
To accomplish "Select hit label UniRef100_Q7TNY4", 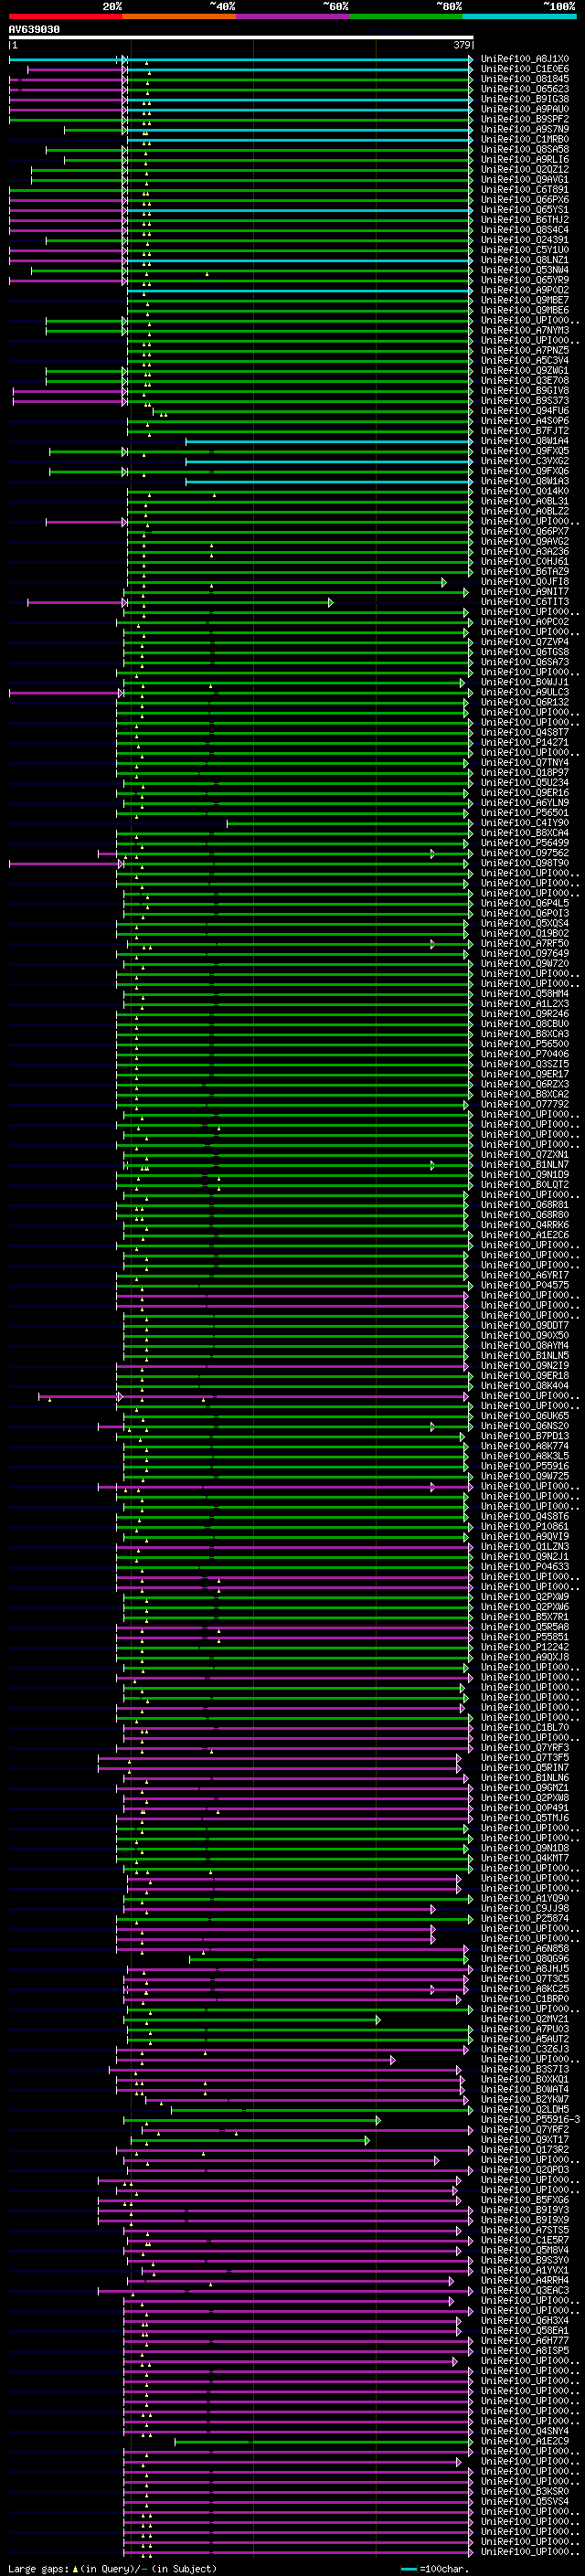I will pyautogui.click(x=525, y=763).
